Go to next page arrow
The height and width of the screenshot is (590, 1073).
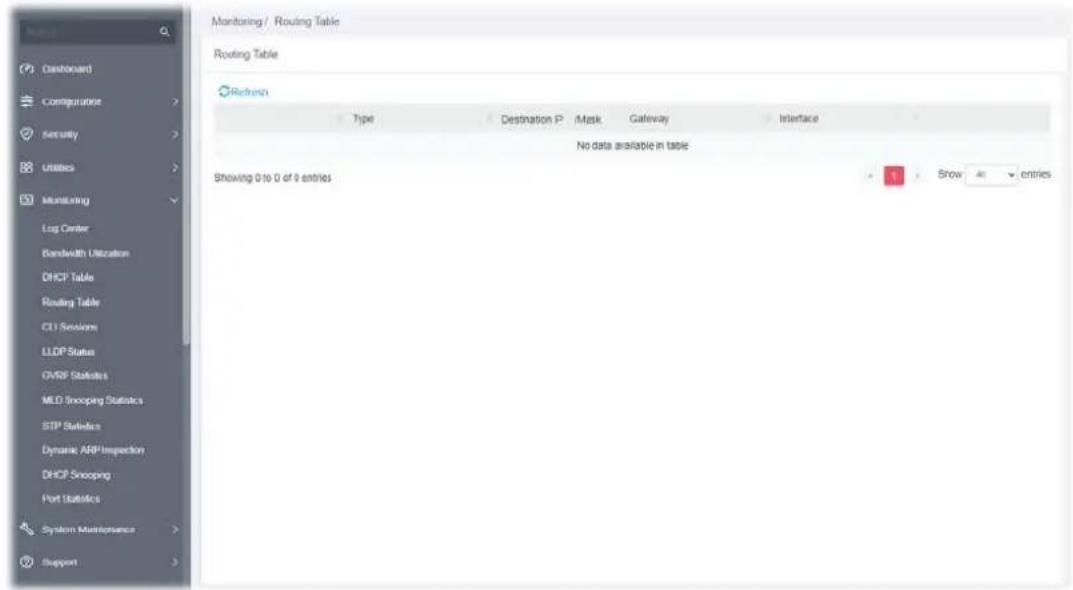[x=917, y=176]
